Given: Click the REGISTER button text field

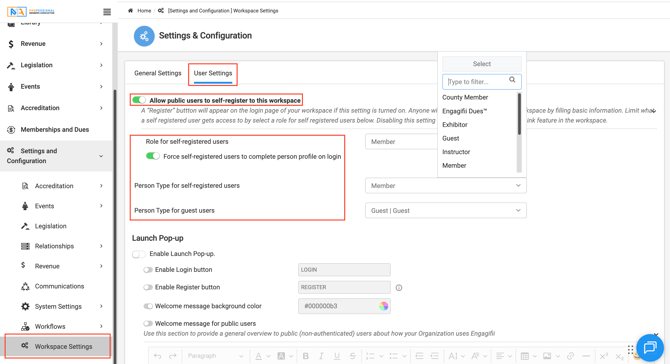Looking at the screenshot, I should click(344, 288).
